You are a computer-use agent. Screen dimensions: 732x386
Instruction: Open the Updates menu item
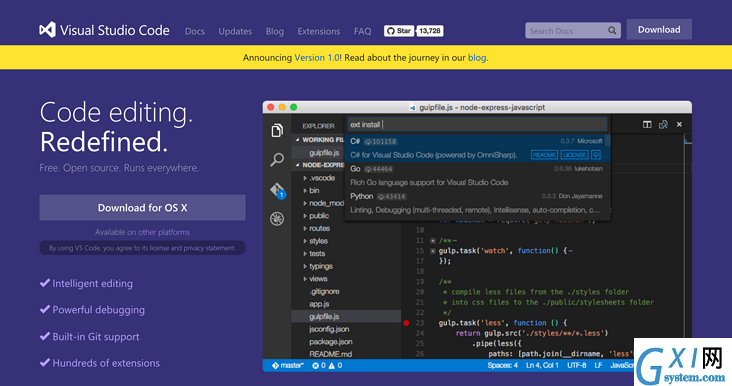click(x=235, y=31)
